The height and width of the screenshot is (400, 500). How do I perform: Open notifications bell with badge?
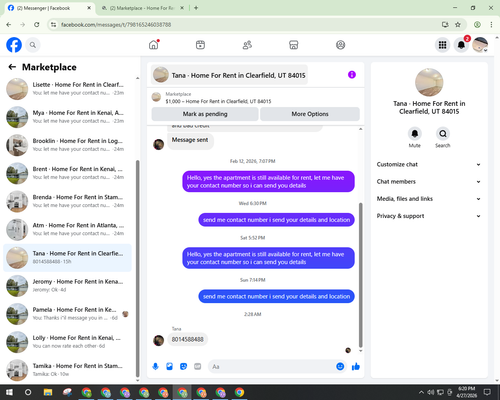point(461,45)
